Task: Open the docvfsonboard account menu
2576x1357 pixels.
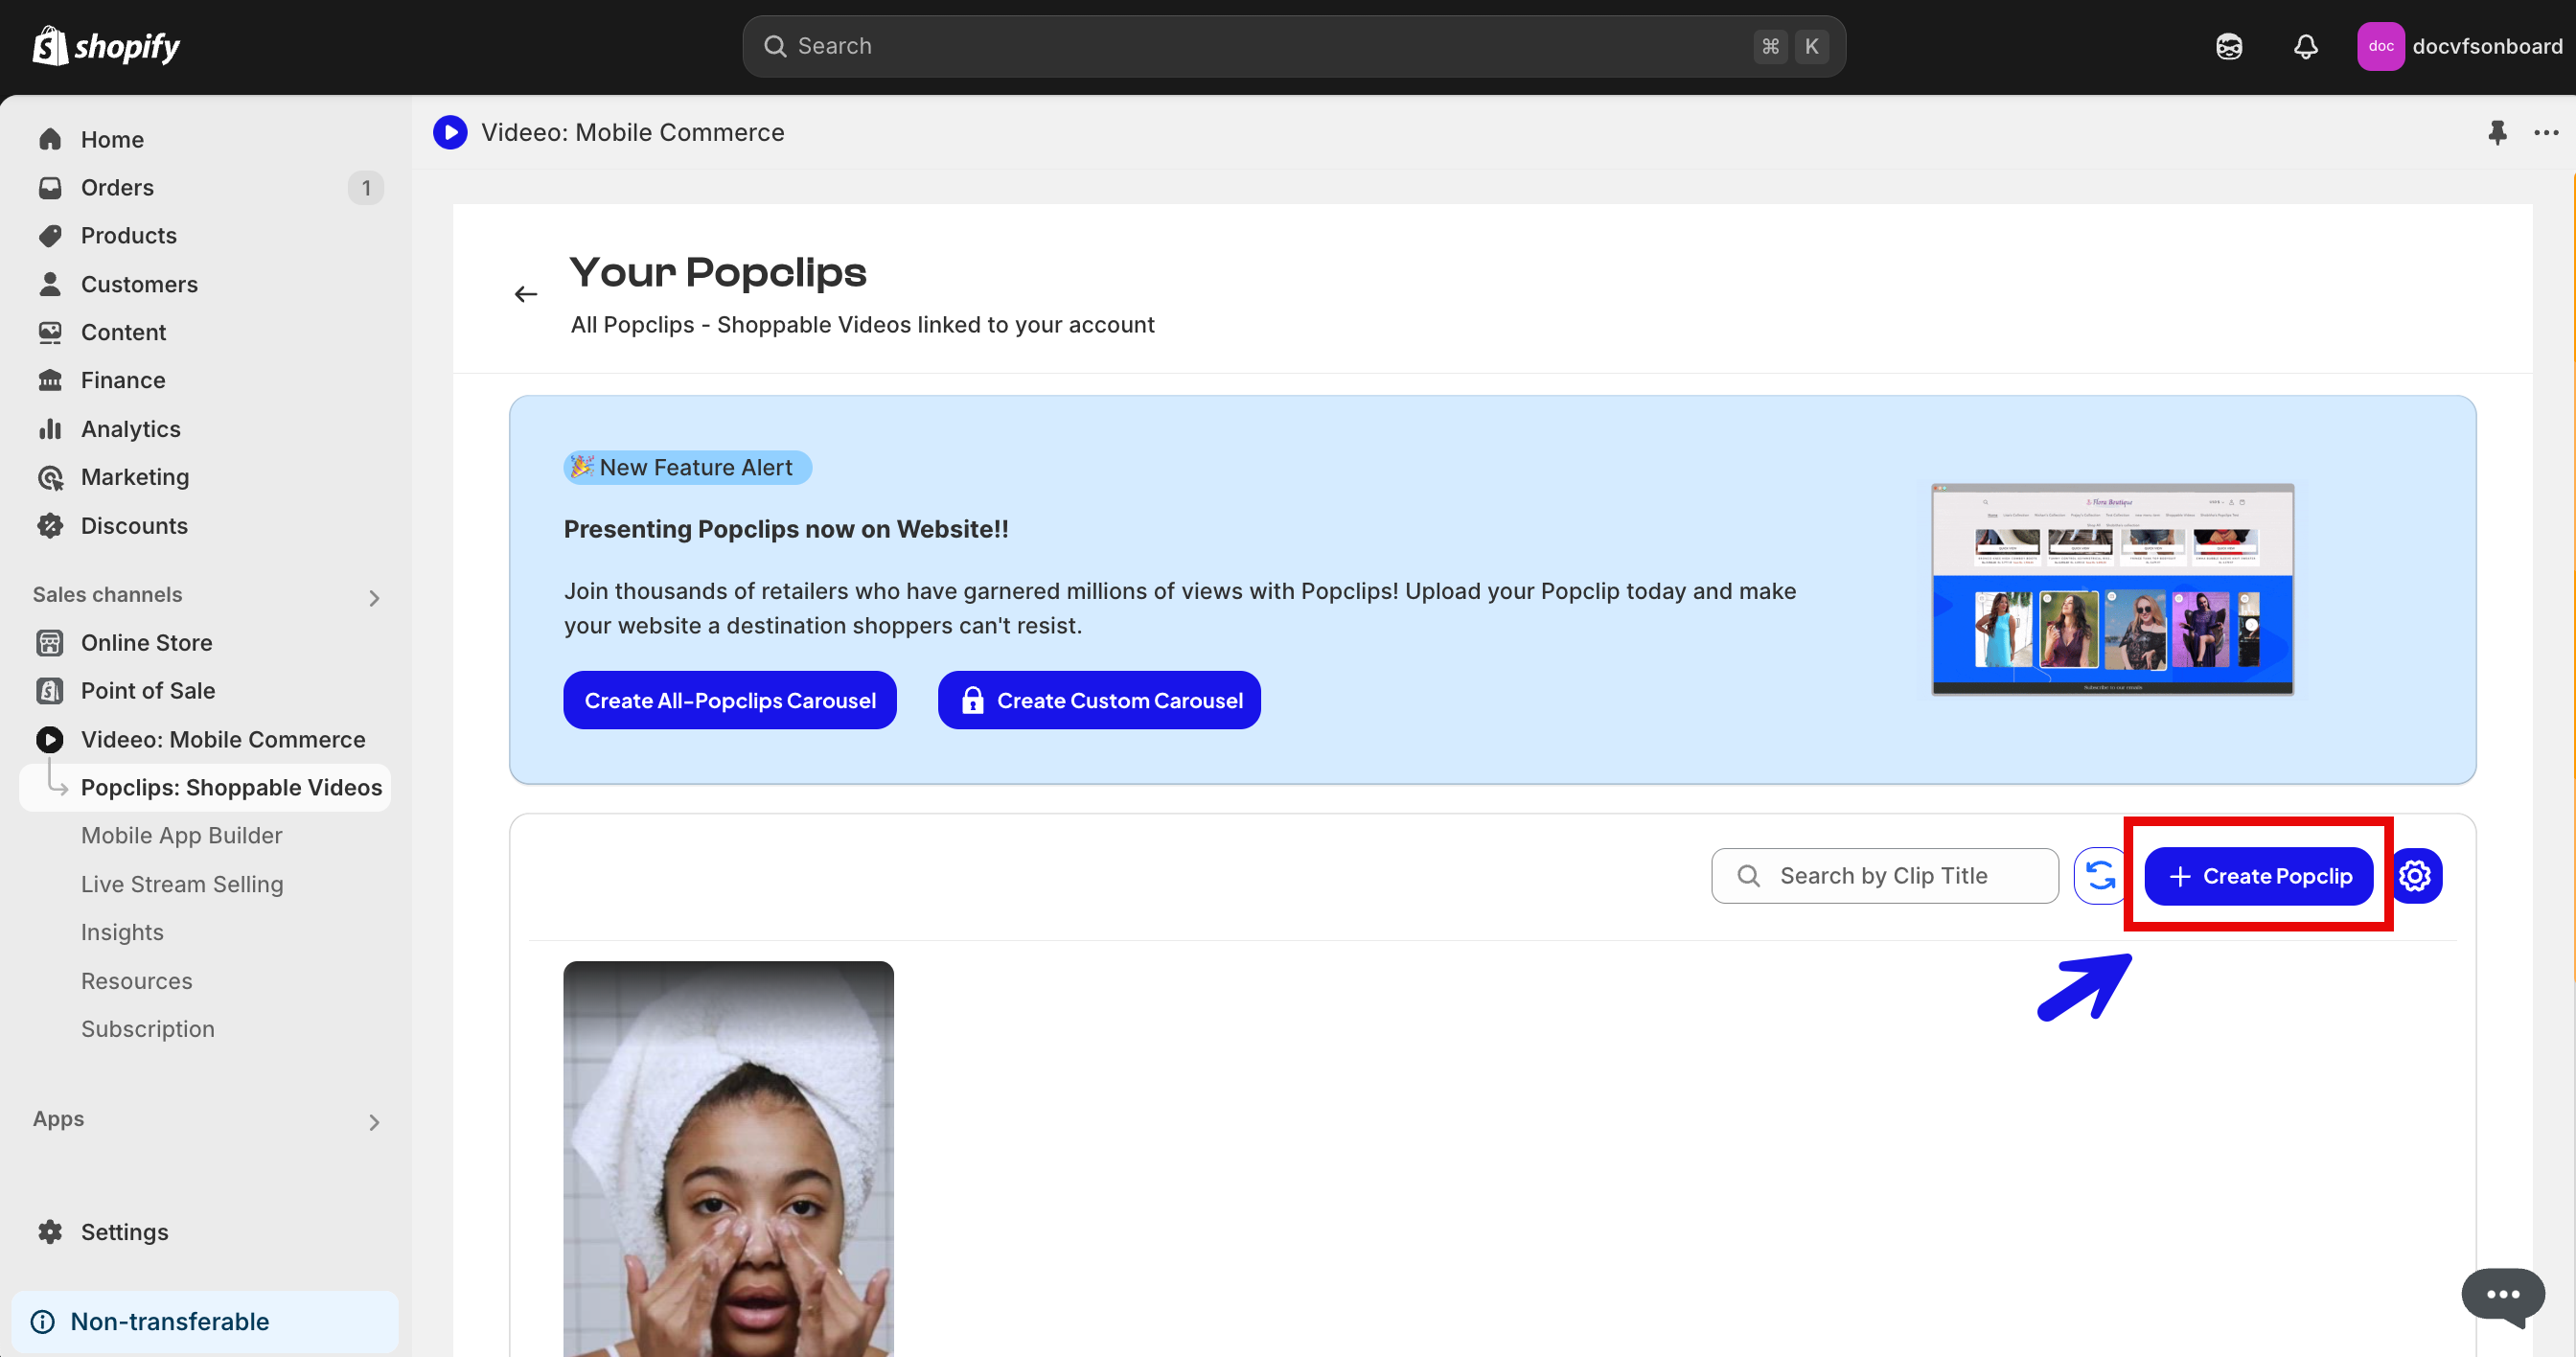Action: 2460,46
